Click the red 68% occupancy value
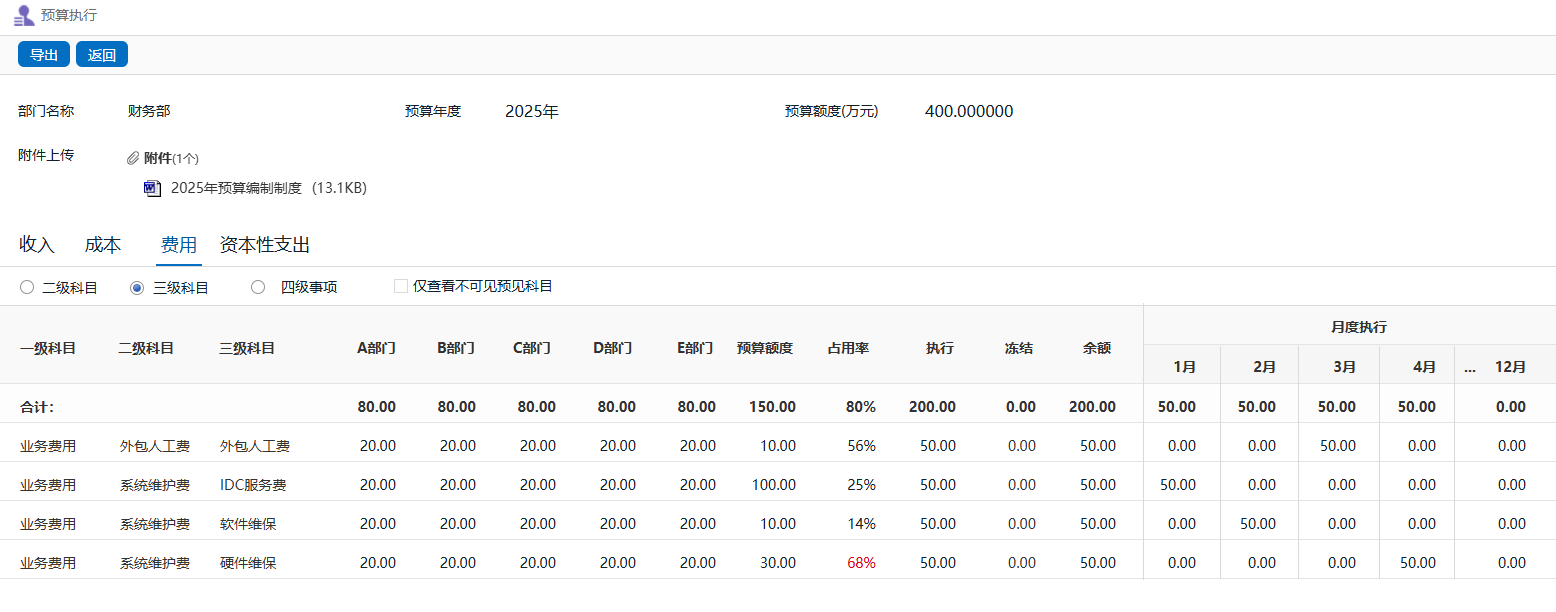Viewport: 1556px width, 612px height. click(861, 563)
